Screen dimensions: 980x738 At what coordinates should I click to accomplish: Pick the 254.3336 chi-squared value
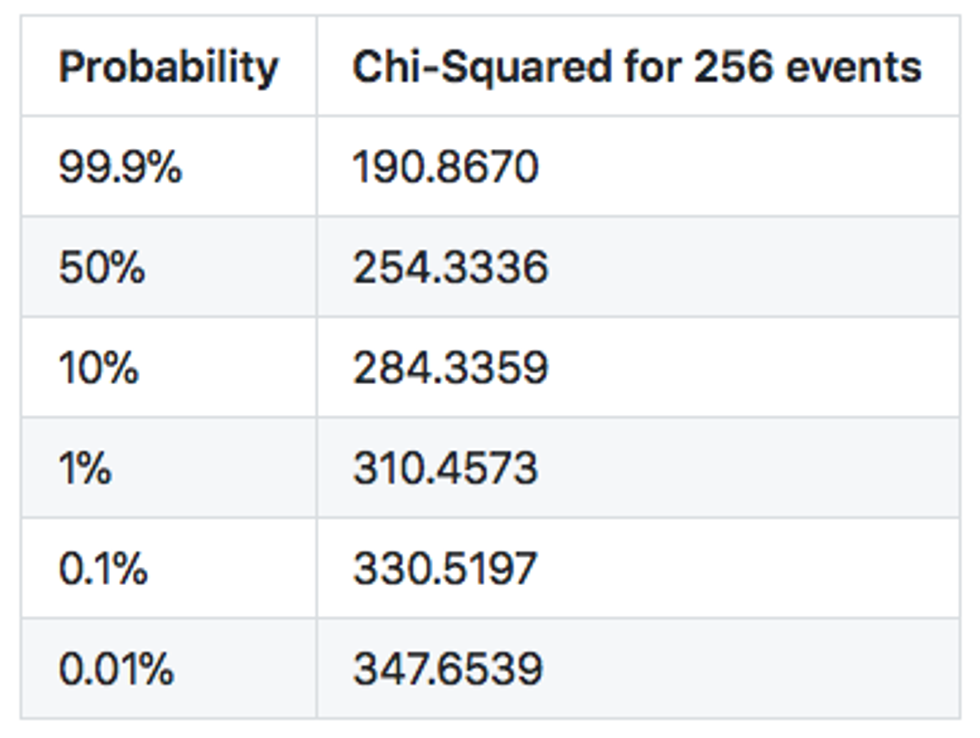[x=450, y=267]
